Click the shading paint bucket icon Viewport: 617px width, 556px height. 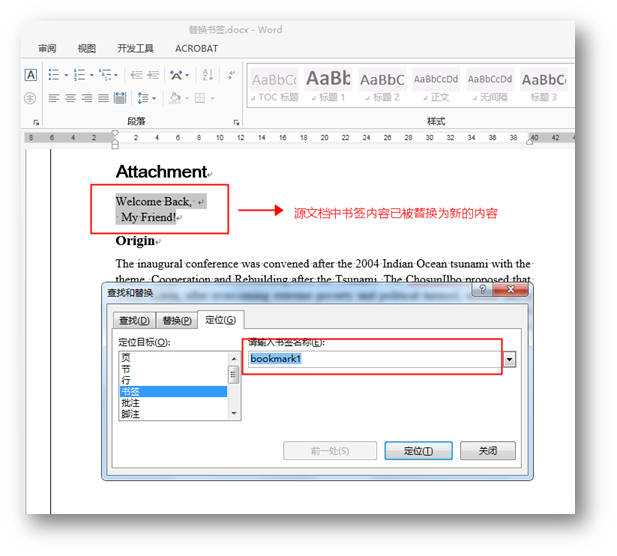click(x=175, y=98)
